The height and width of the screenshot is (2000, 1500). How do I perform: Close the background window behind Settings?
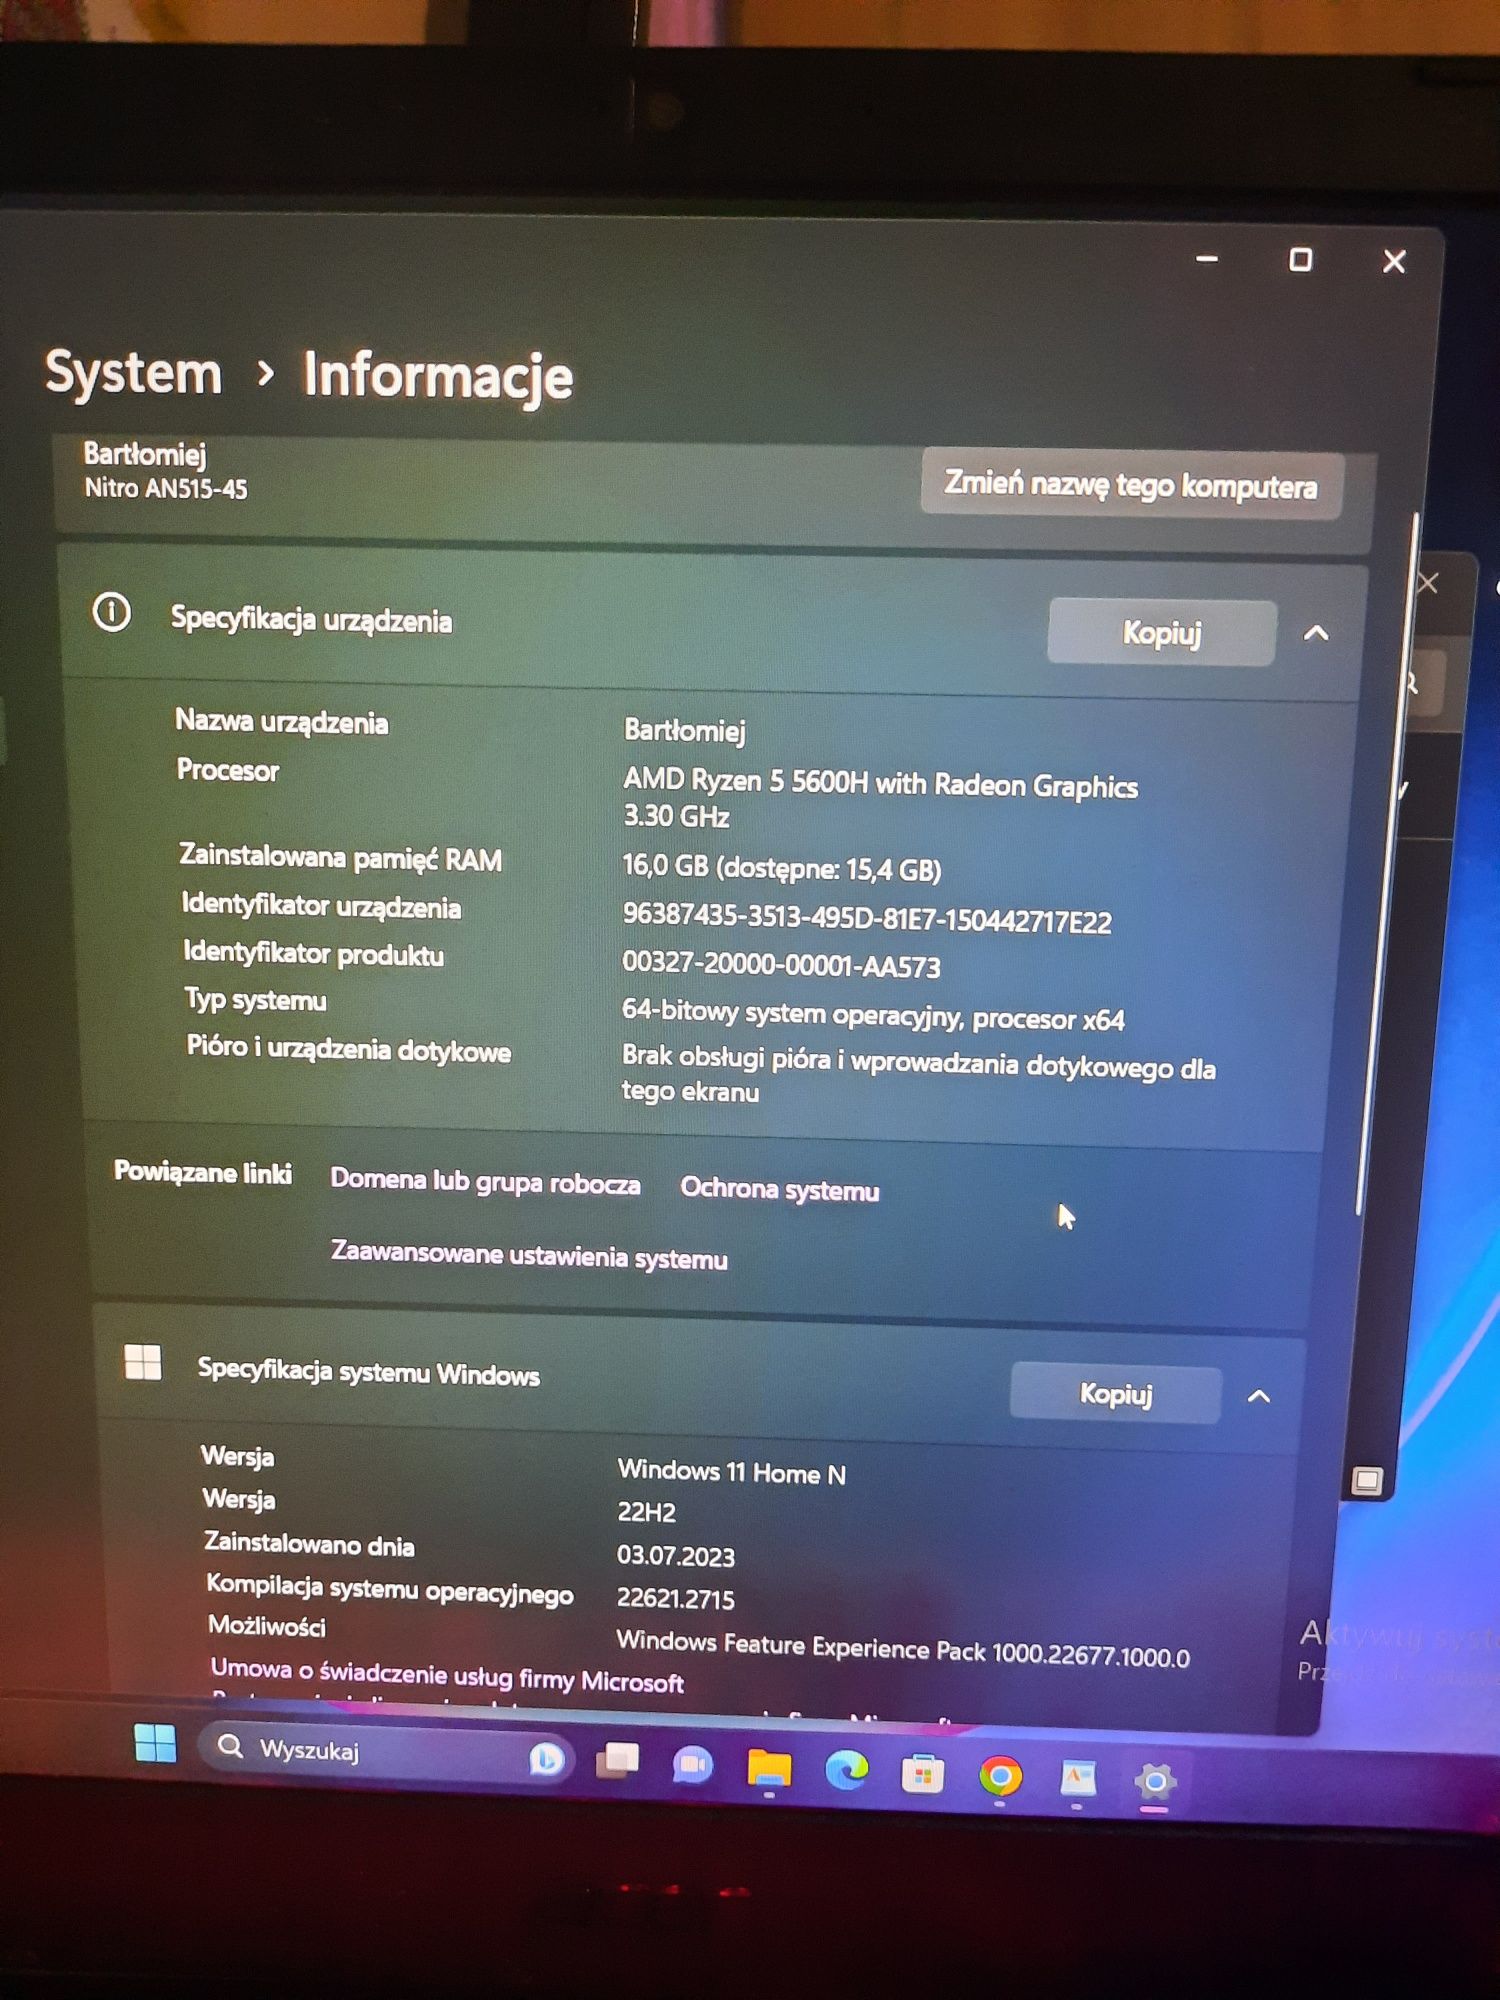pyautogui.click(x=1428, y=583)
